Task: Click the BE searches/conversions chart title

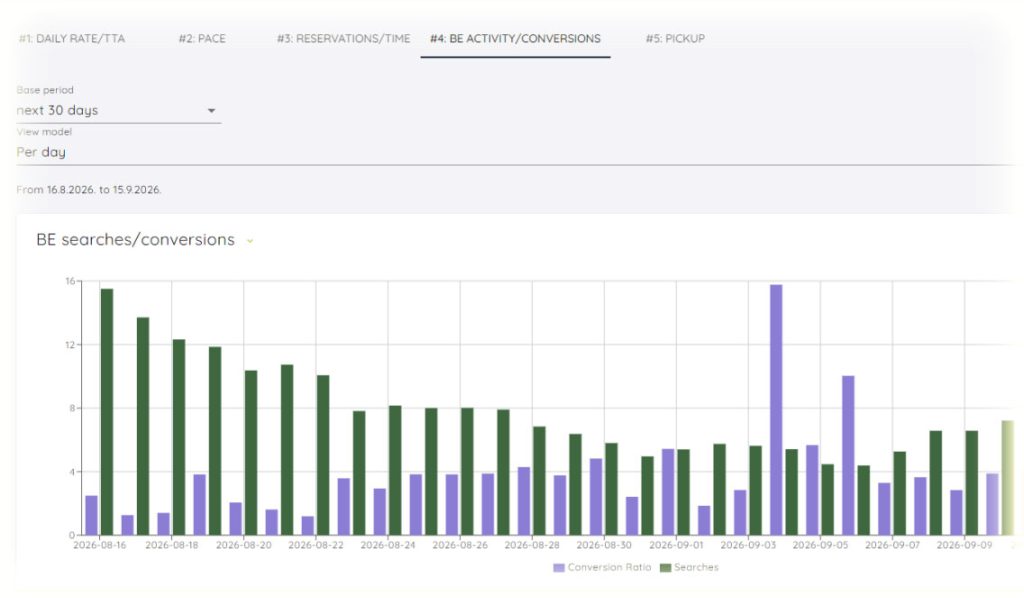Action: 135,240
